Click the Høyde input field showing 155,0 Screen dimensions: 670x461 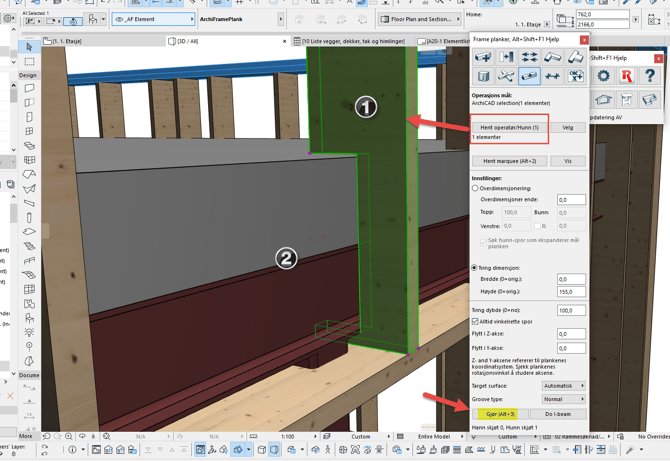571,292
